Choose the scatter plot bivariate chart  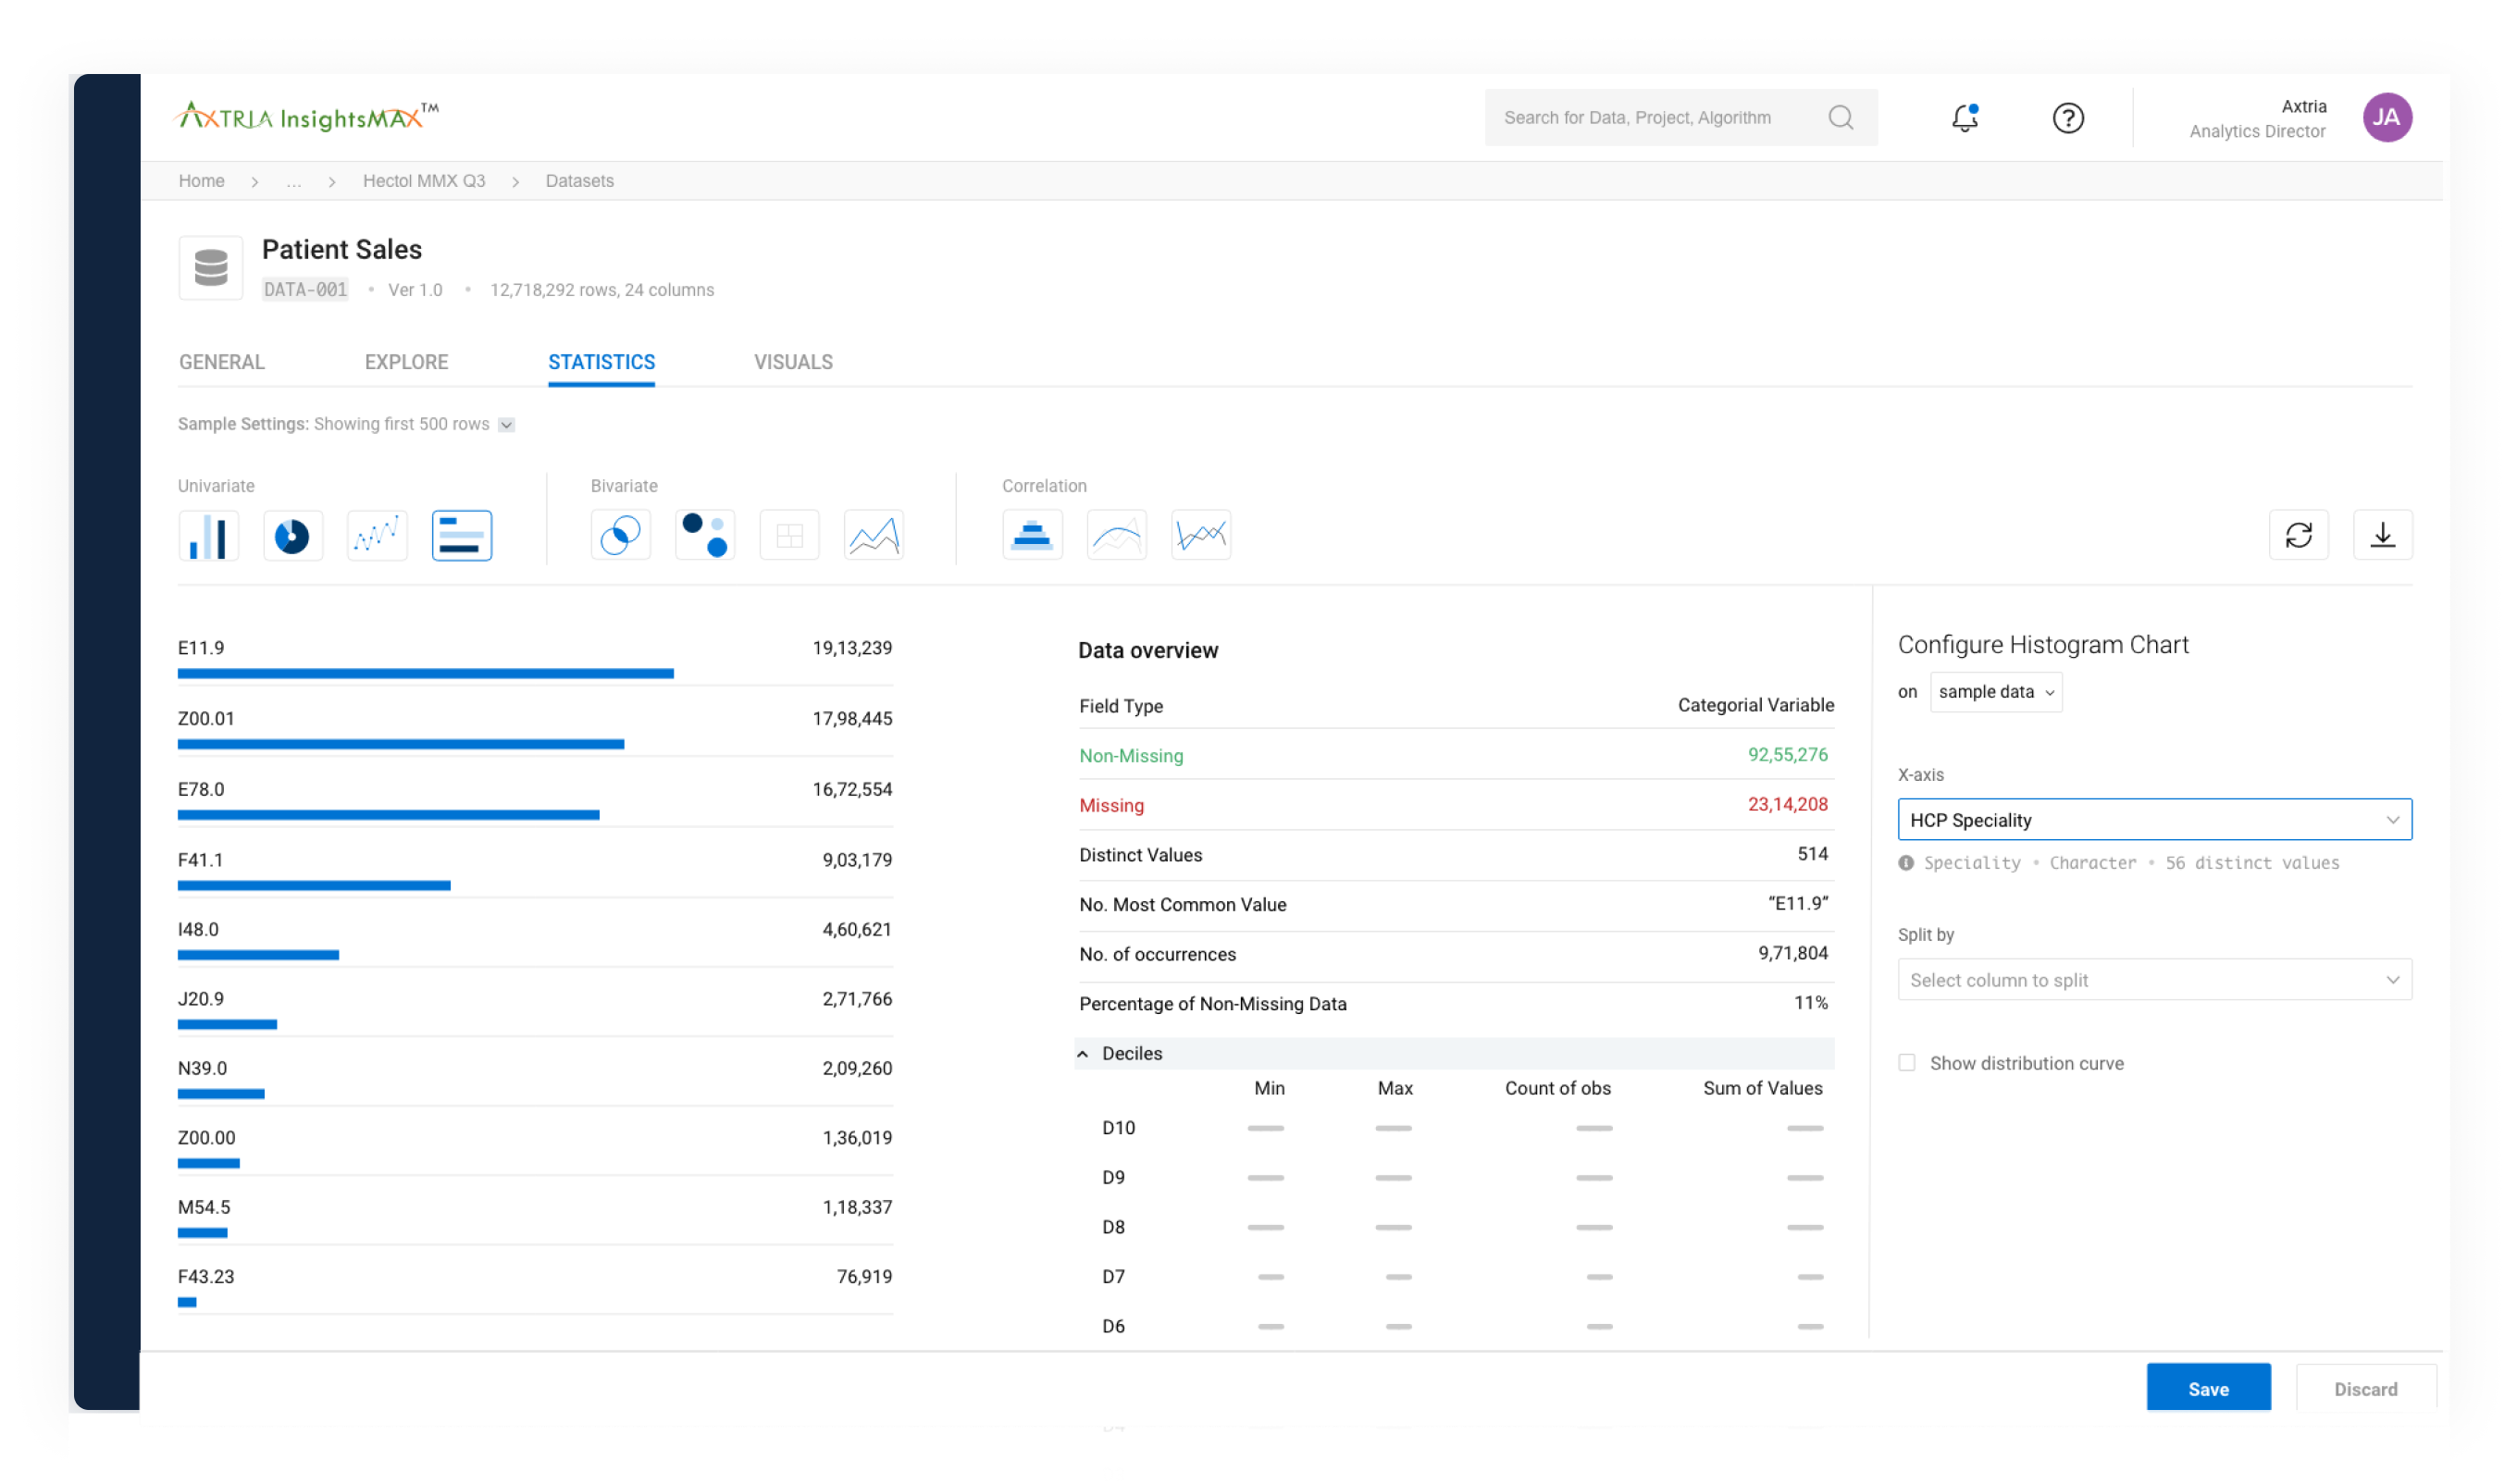coord(705,535)
